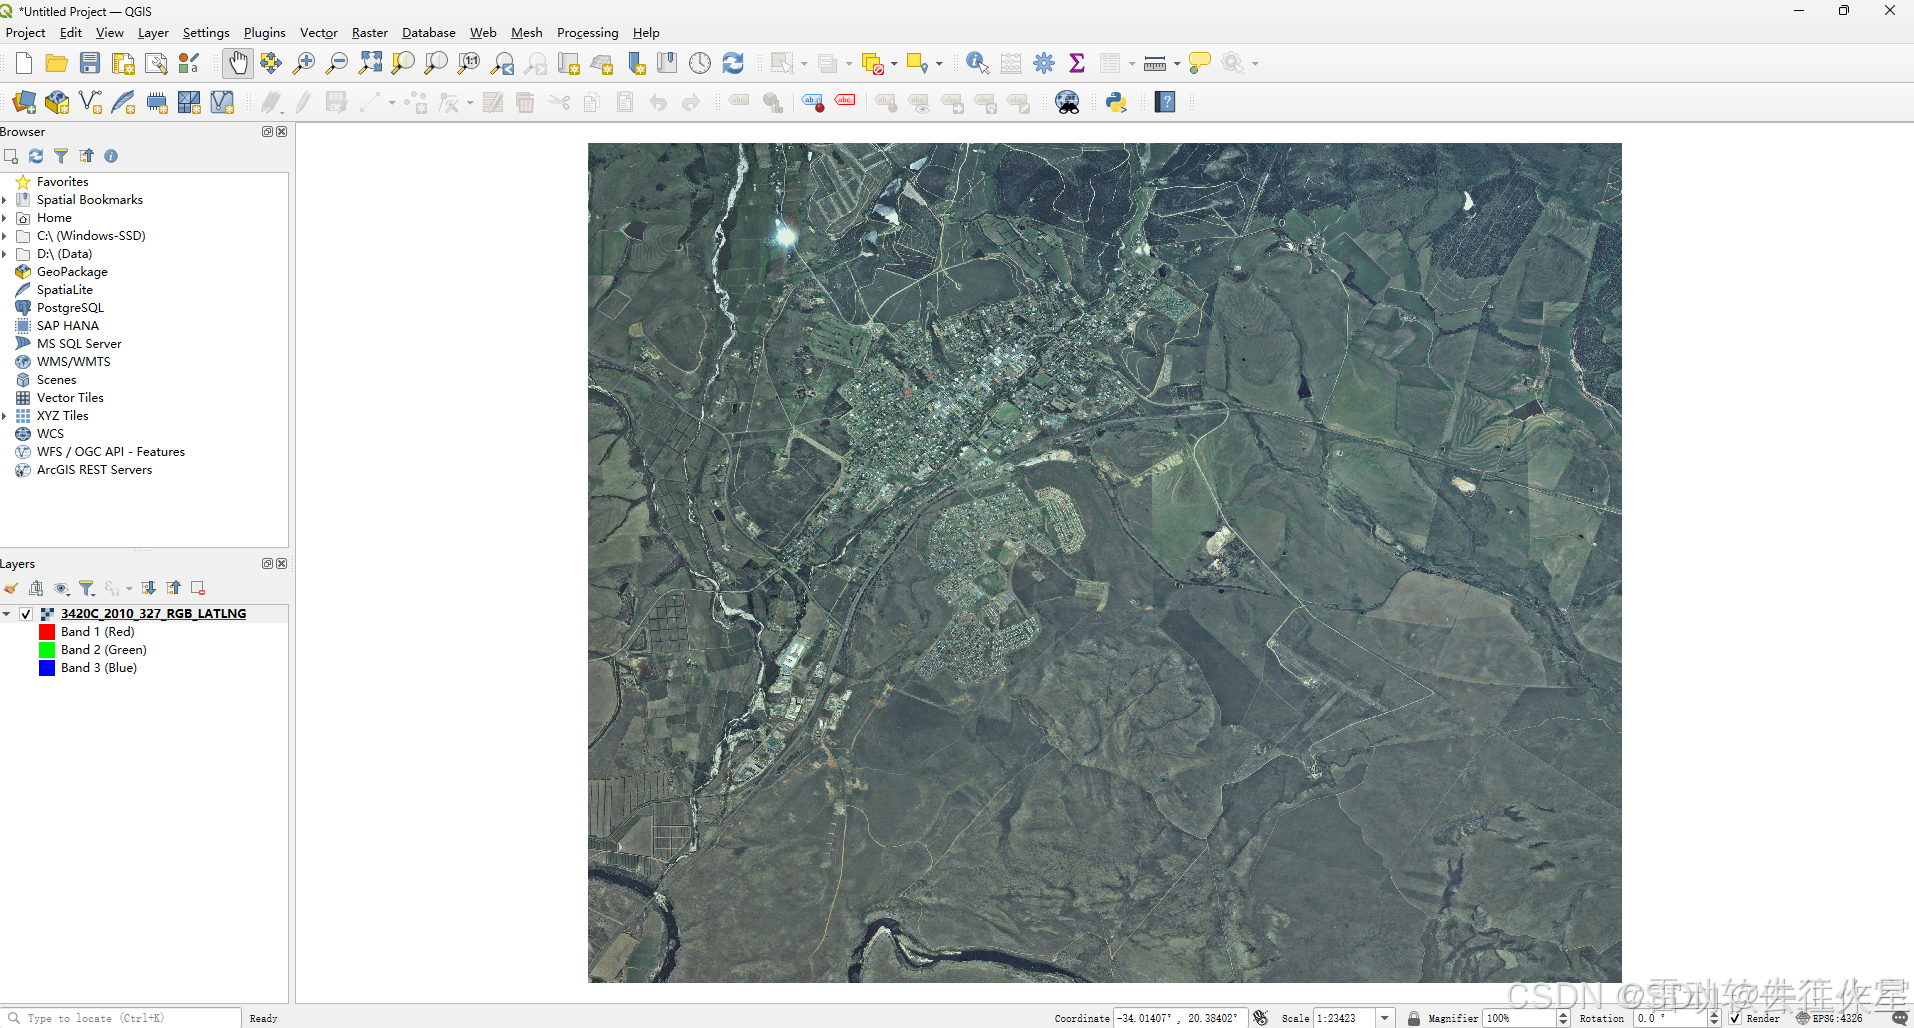Click the Band 1 (Red) swatch

[47, 632]
